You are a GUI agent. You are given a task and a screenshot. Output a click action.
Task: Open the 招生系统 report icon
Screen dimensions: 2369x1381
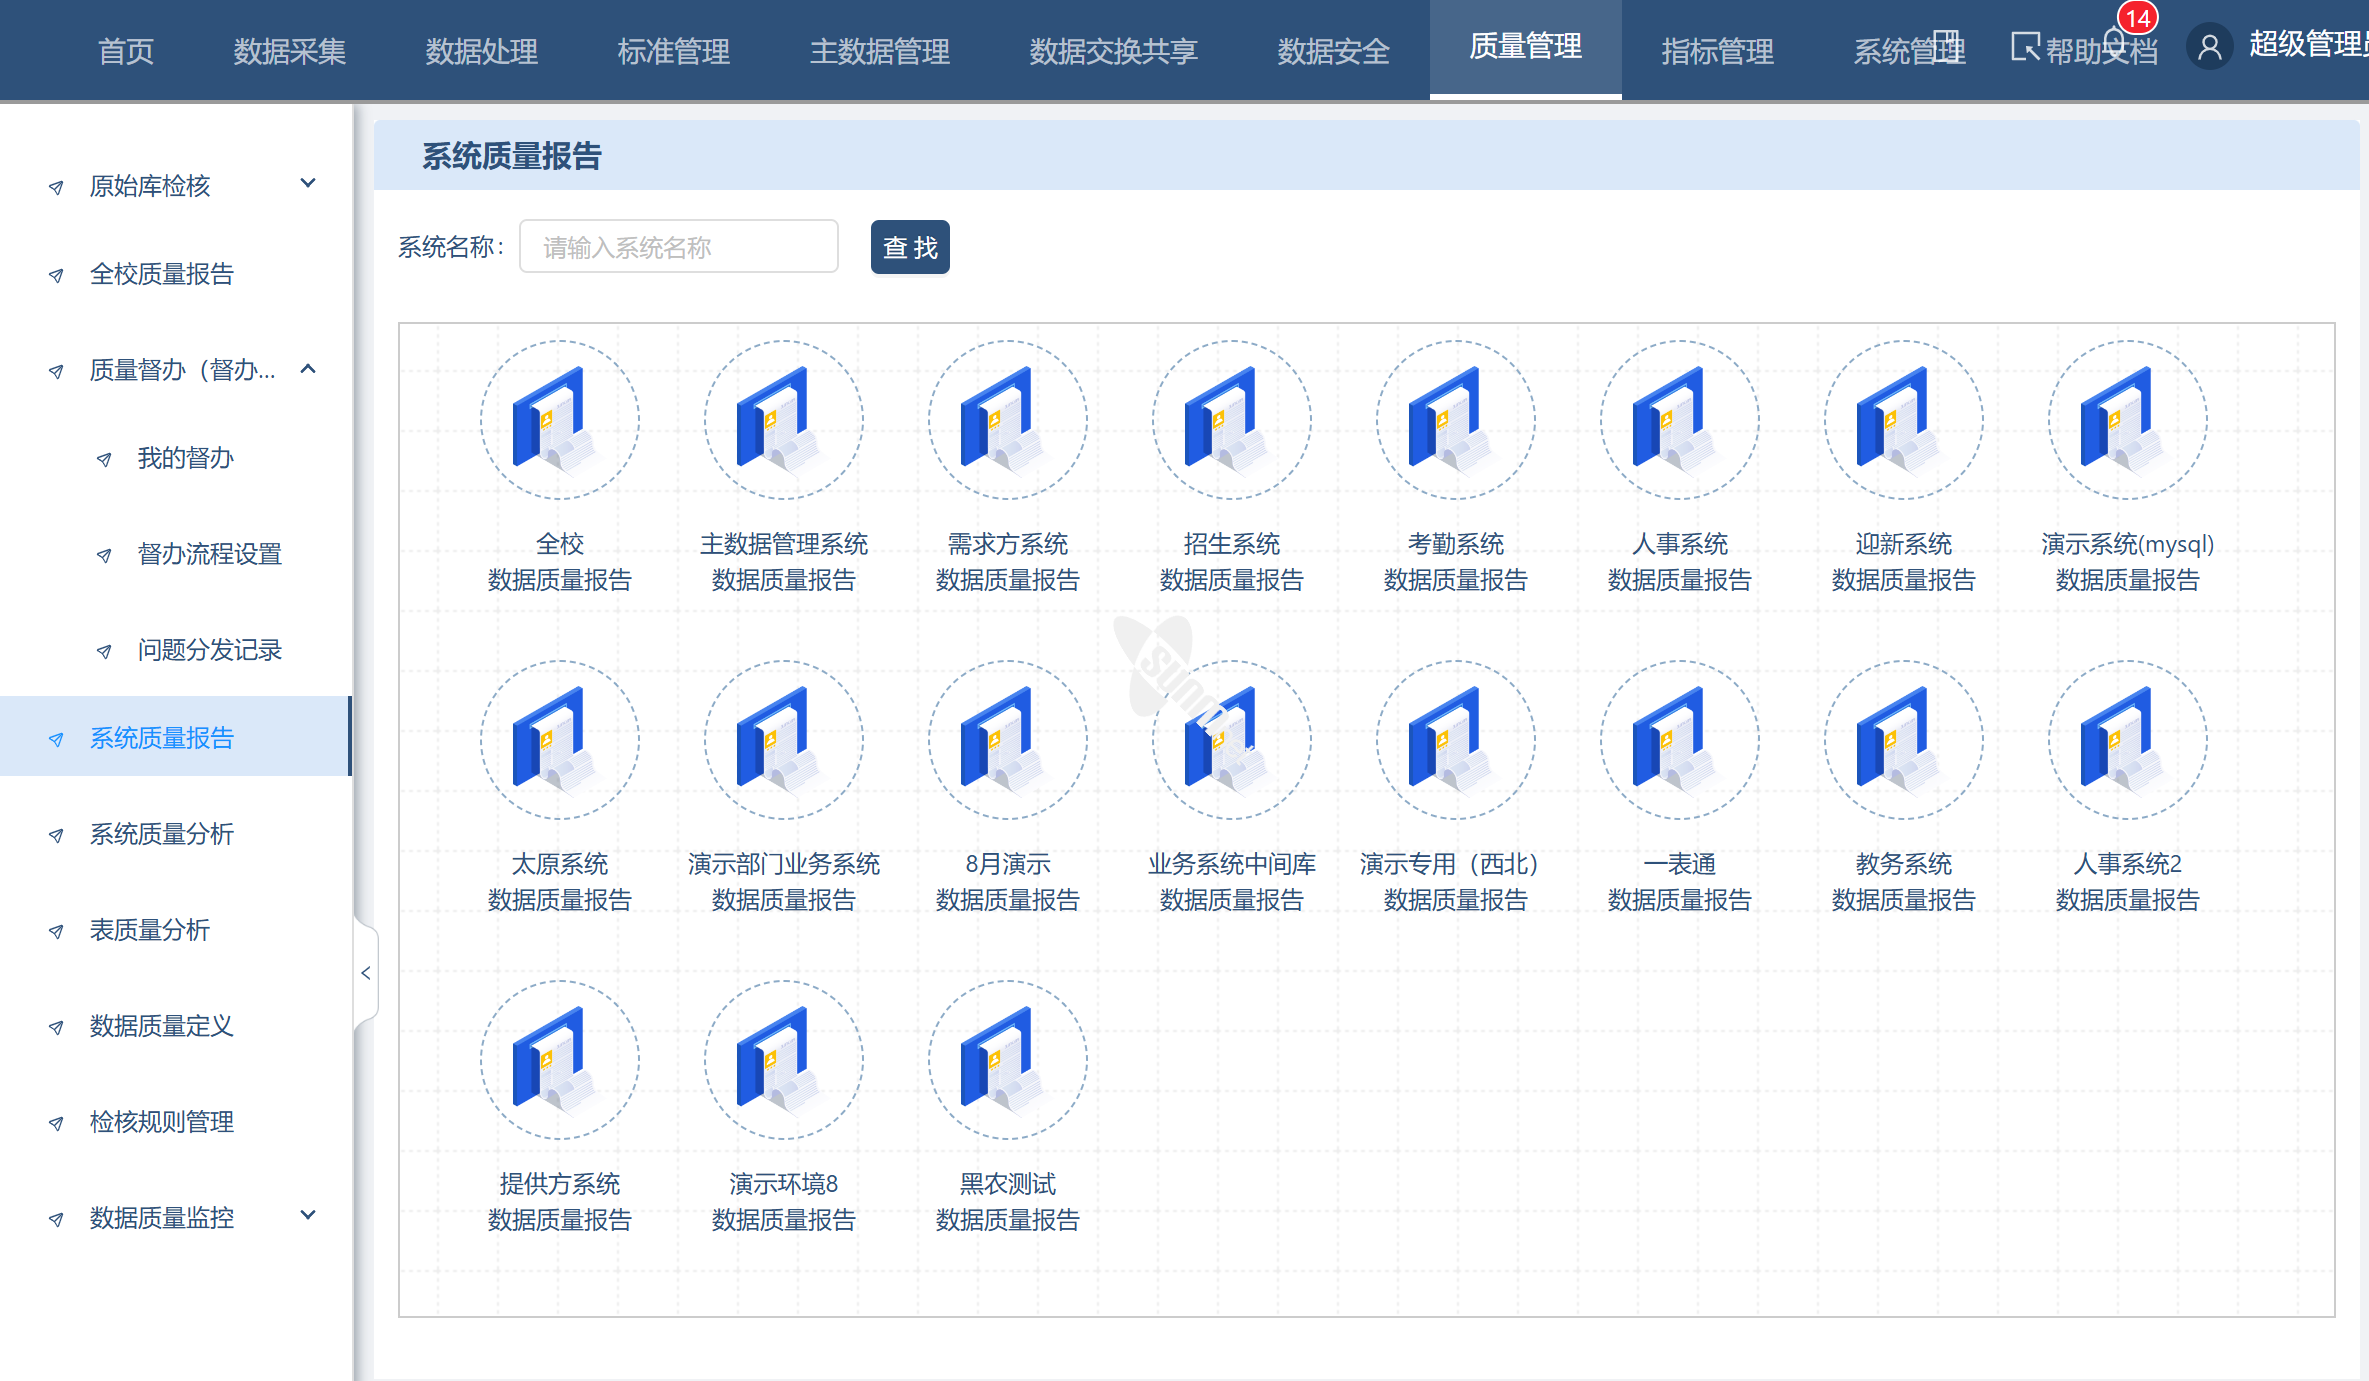click(x=1231, y=420)
